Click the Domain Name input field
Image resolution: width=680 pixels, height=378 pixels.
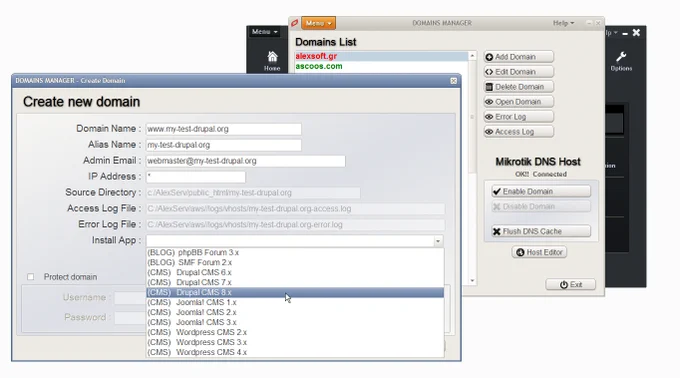(223, 129)
